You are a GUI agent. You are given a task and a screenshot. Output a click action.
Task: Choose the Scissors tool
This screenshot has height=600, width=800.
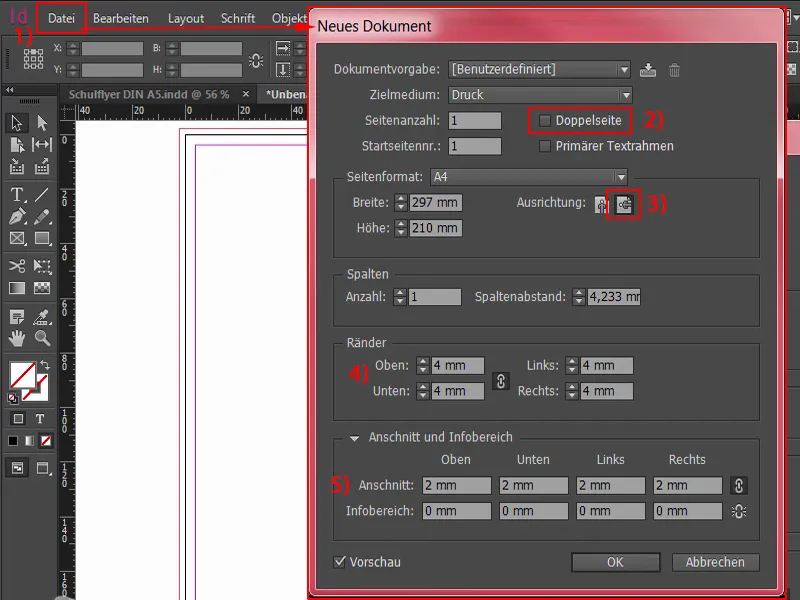click(x=17, y=266)
